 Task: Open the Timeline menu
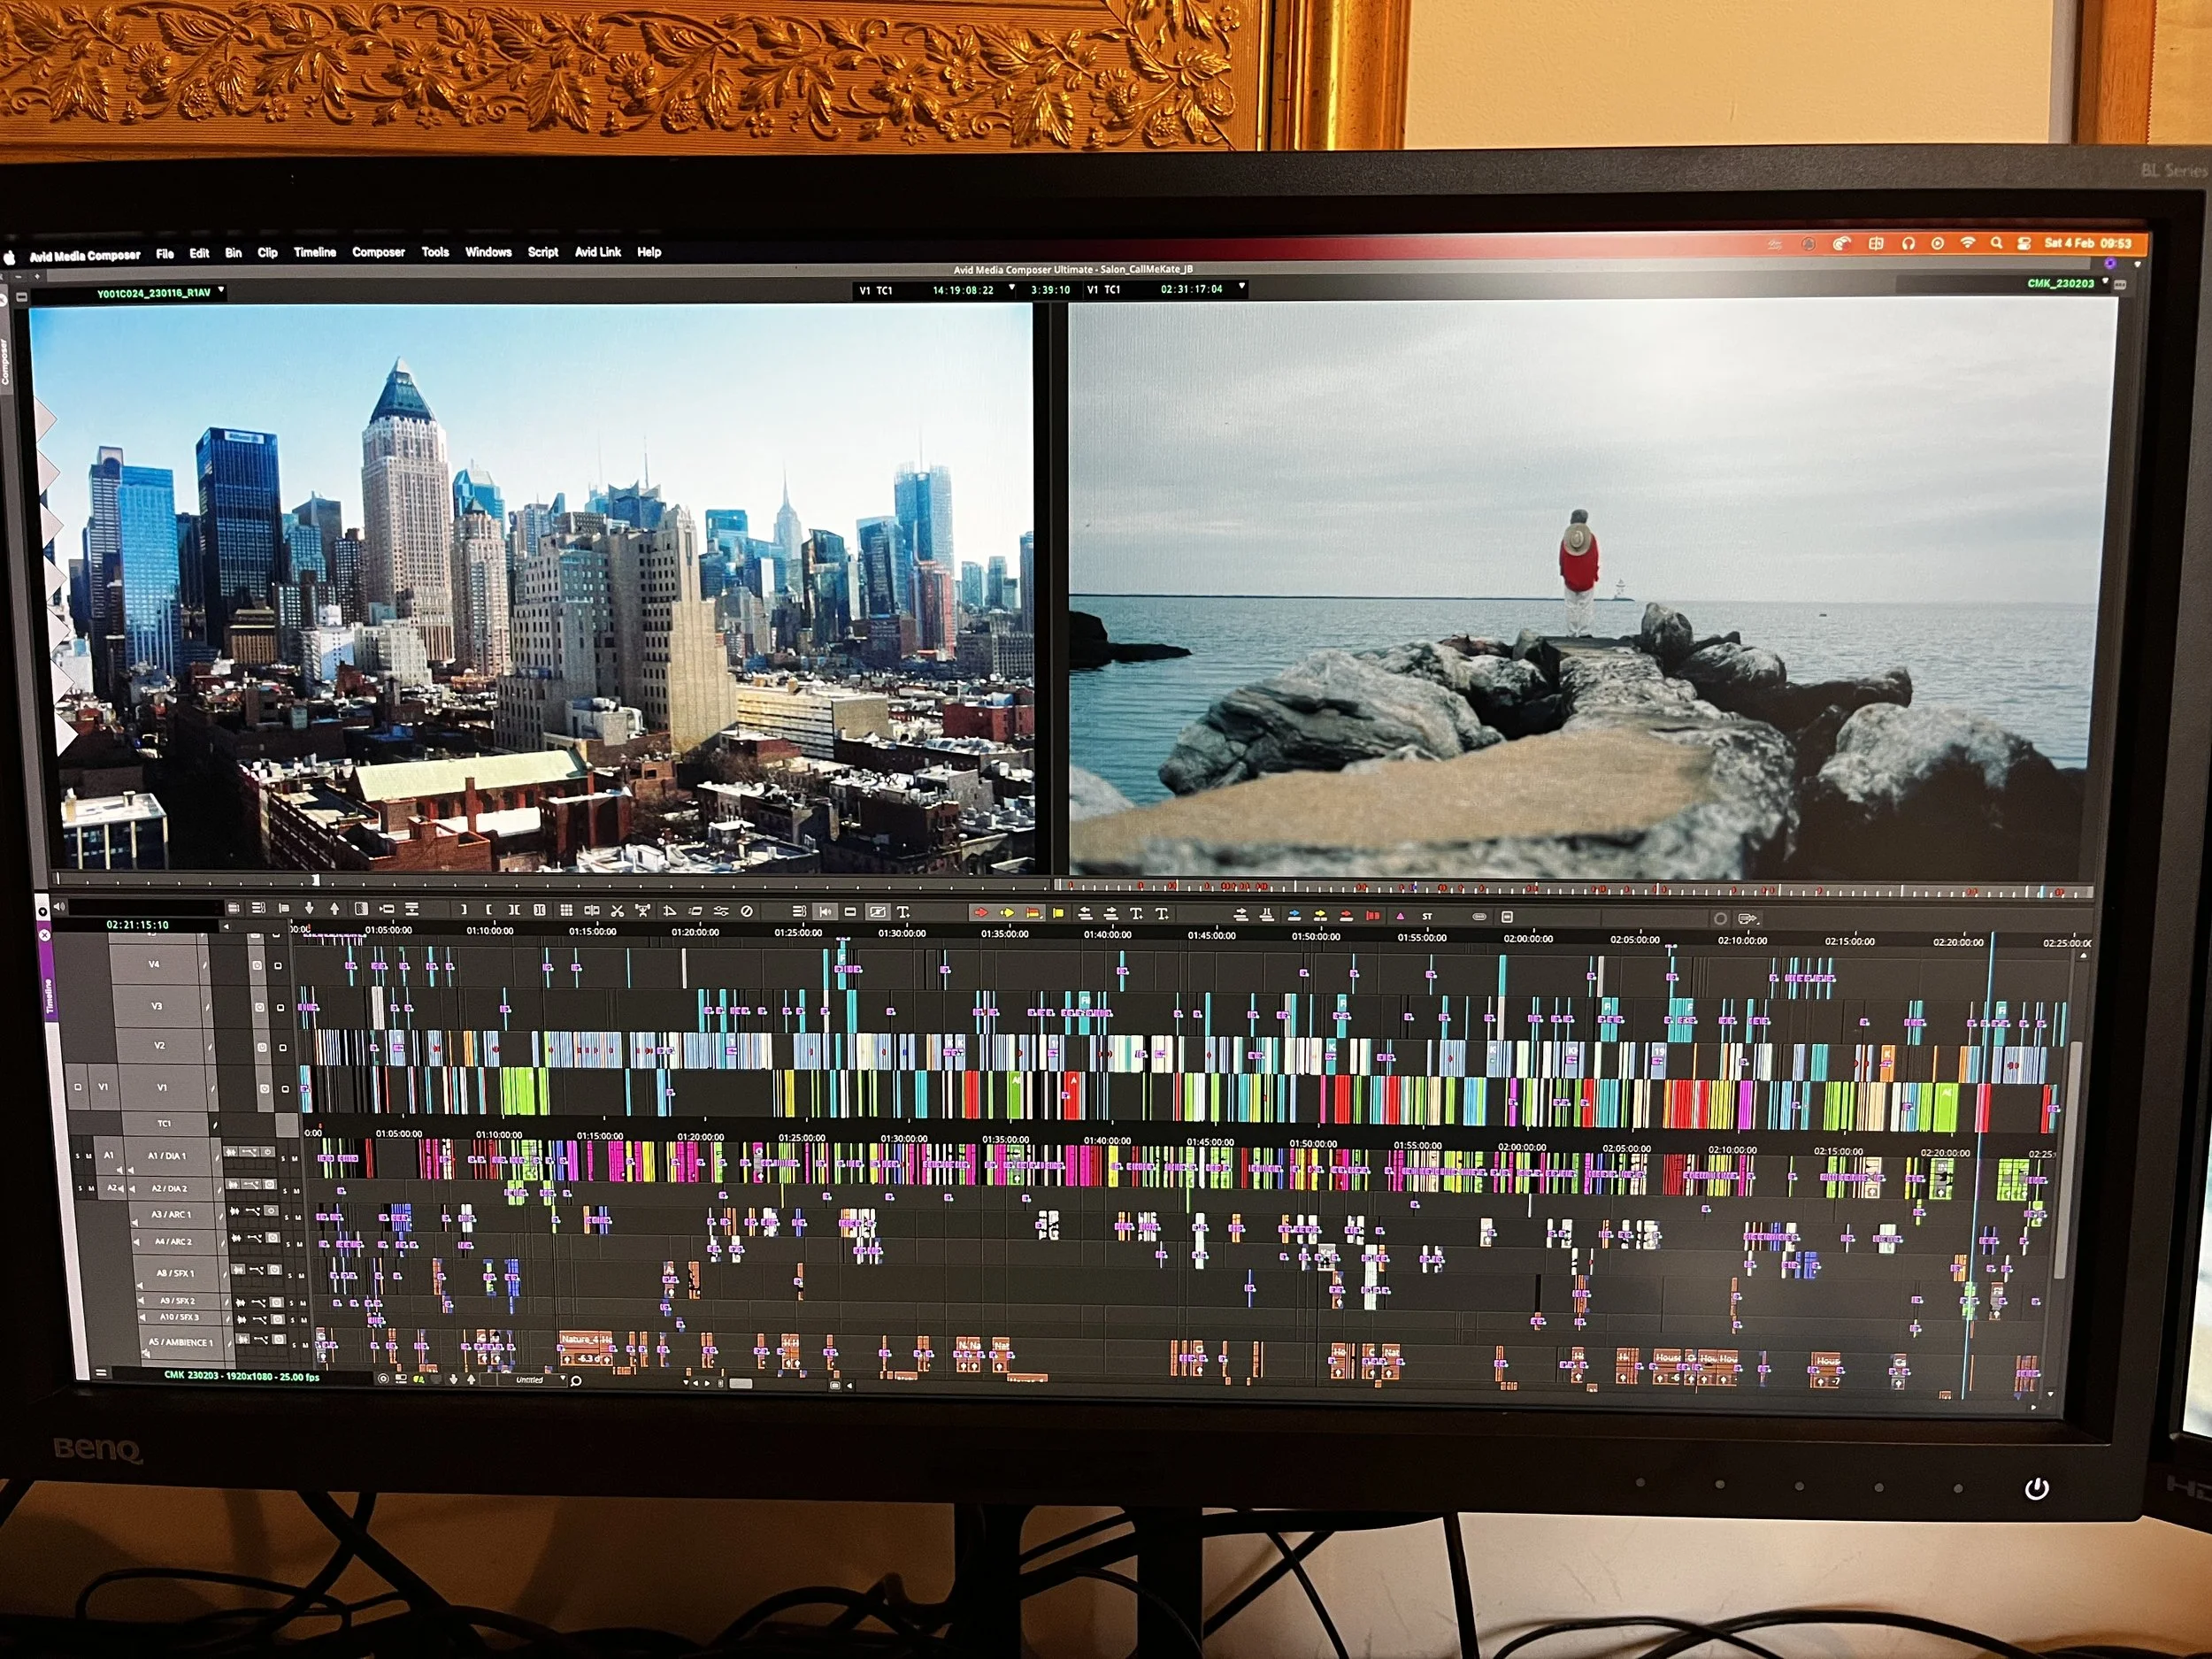tap(314, 253)
